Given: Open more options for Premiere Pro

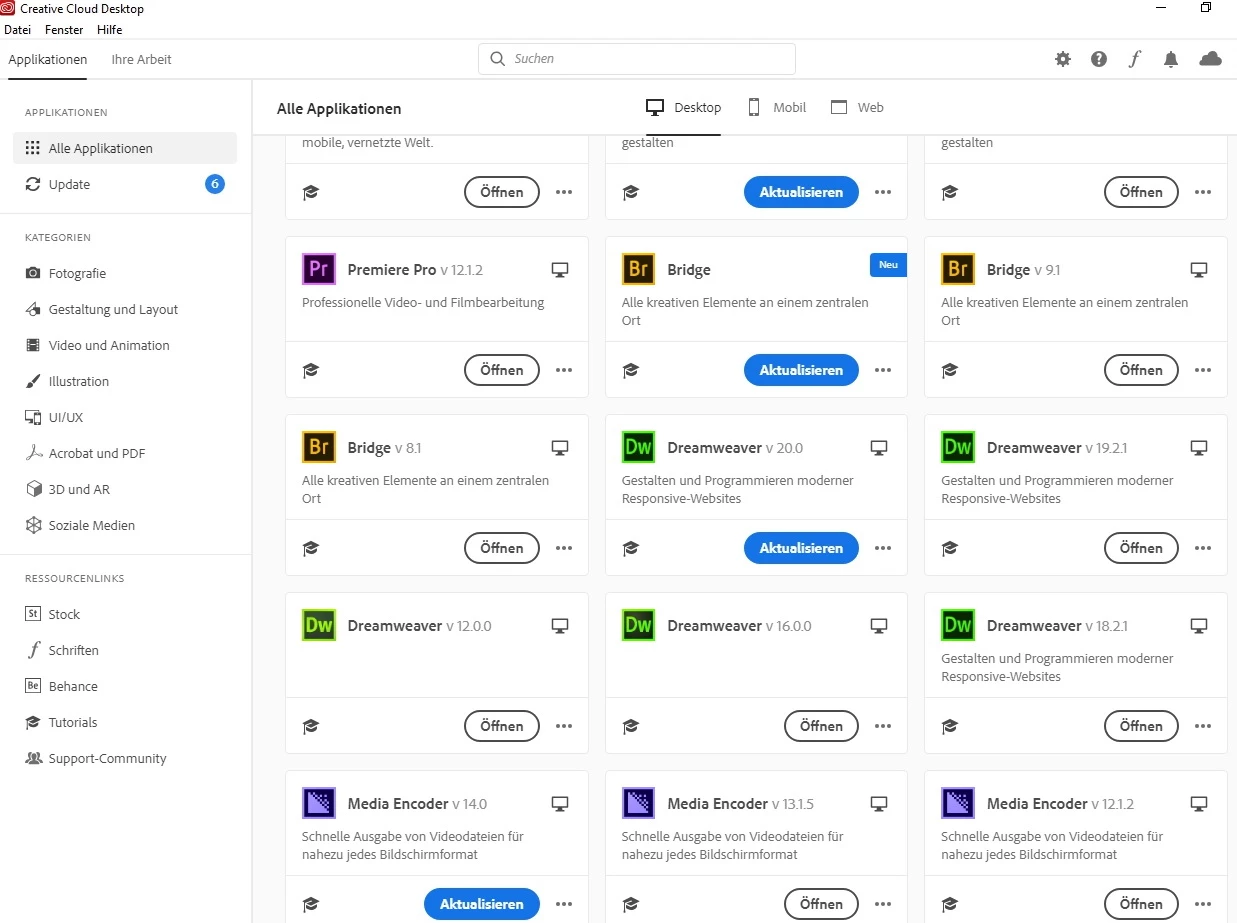Looking at the screenshot, I should [564, 370].
